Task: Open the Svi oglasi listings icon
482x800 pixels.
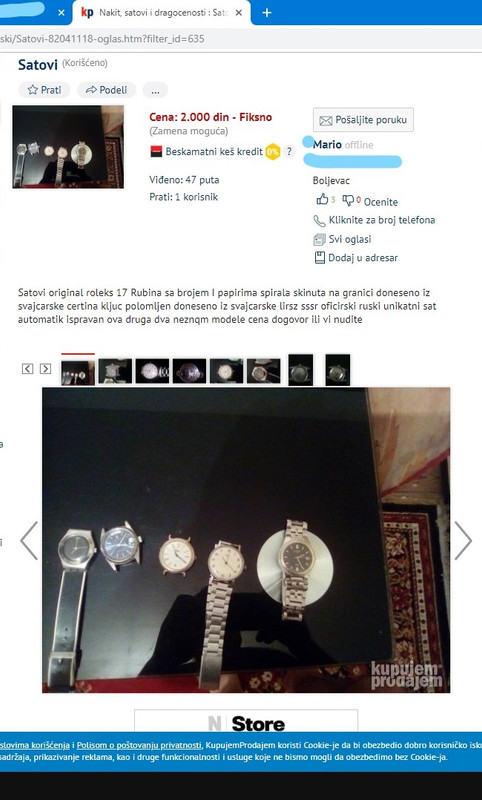Action: tap(319, 239)
